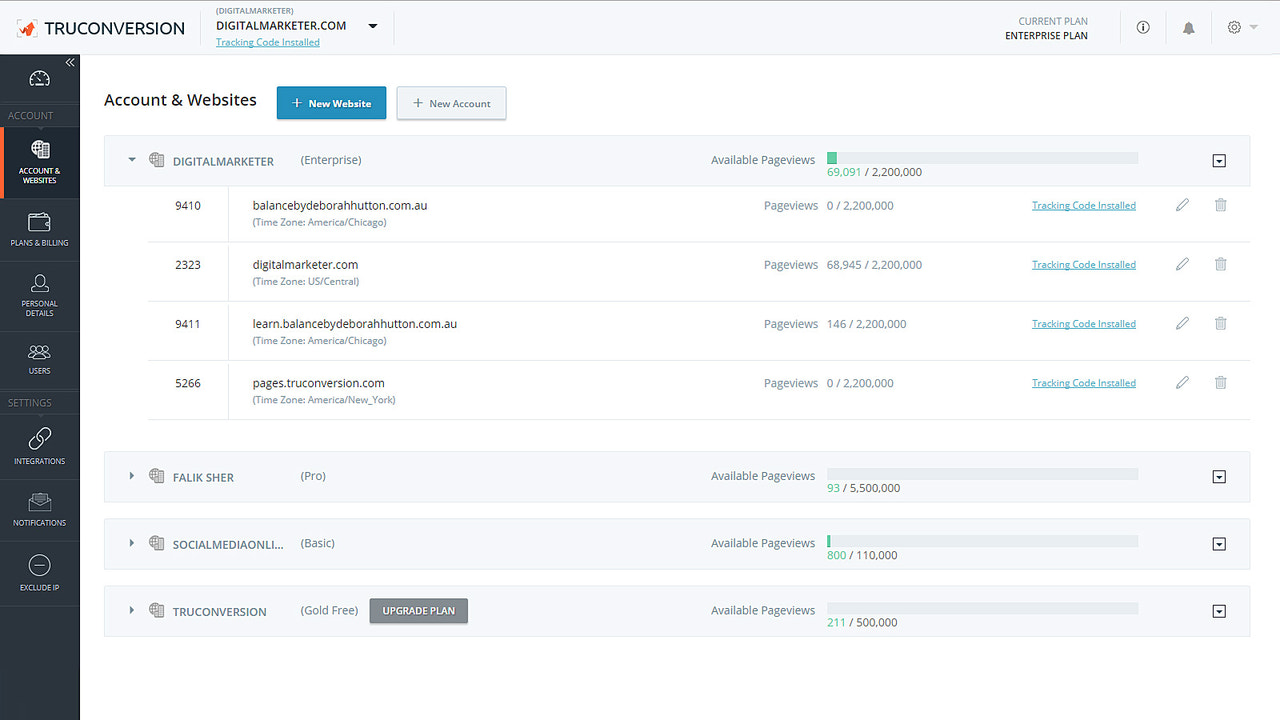Image resolution: width=1280 pixels, height=720 pixels.
Task: Click the 93 / 5,500,000 pageviews count
Action: tap(863, 488)
